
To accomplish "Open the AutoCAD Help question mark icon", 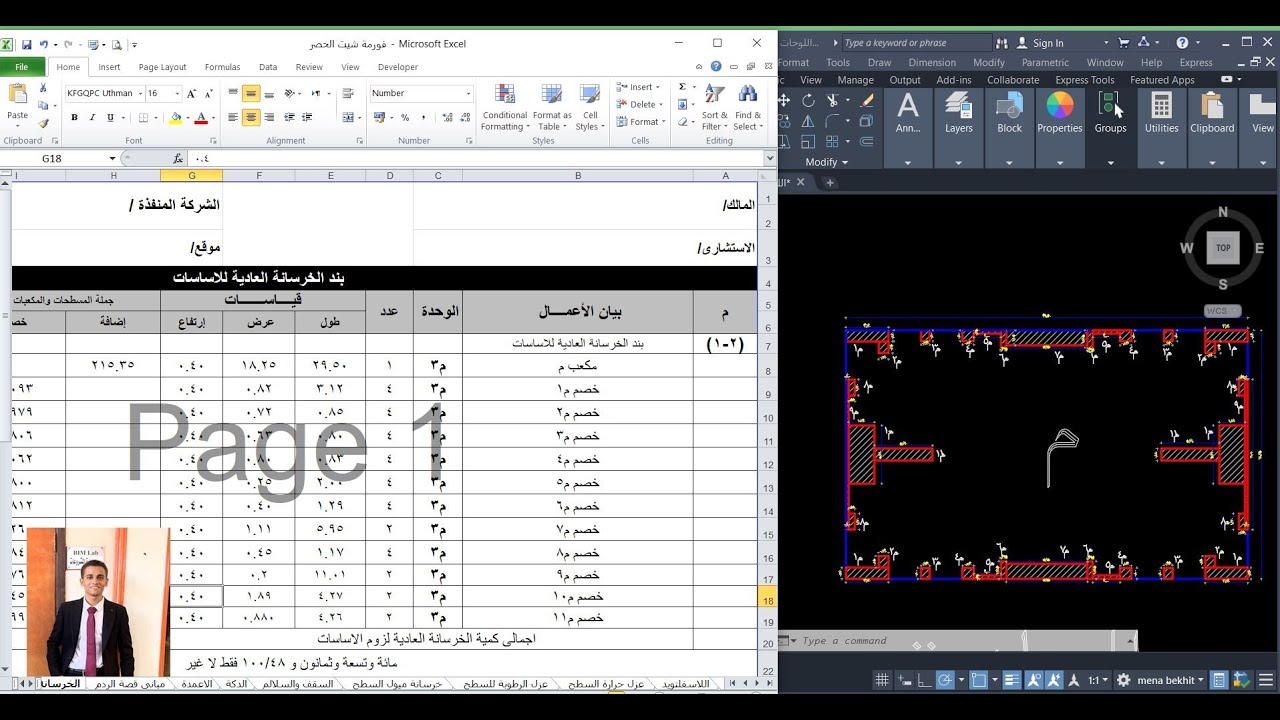I will [1182, 43].
